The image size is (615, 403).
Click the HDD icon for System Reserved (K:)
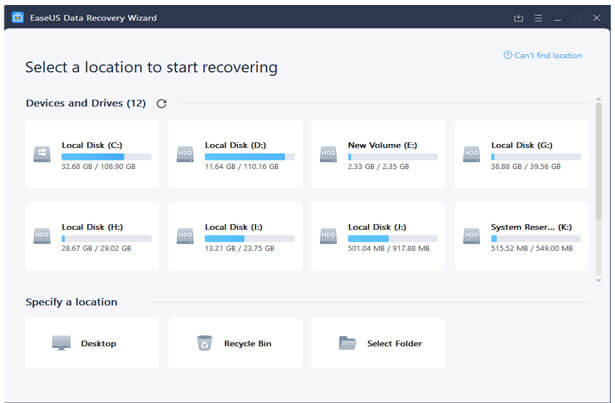click(471, 236)
